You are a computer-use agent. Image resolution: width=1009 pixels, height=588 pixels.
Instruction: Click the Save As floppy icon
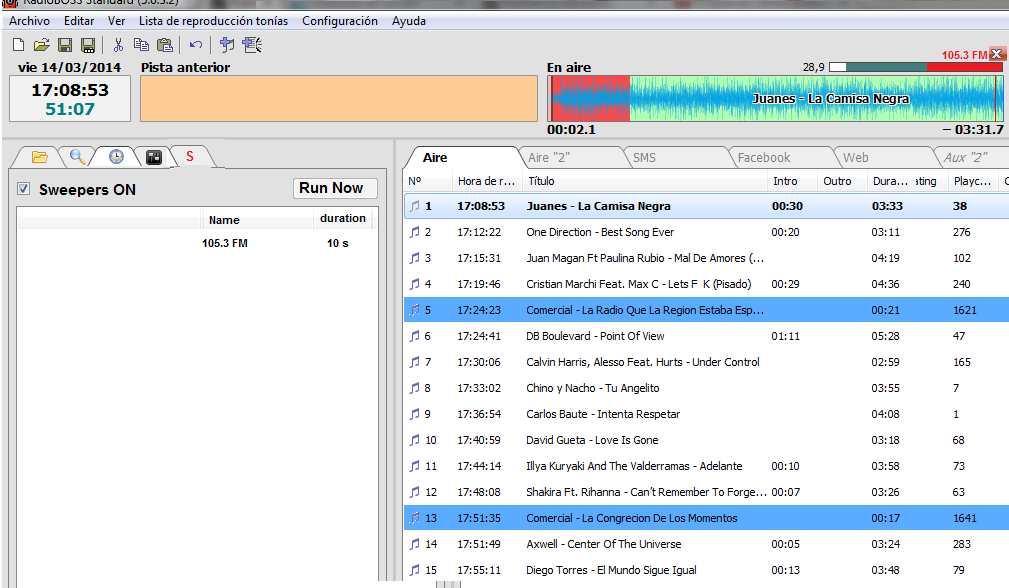coord(88,44)
